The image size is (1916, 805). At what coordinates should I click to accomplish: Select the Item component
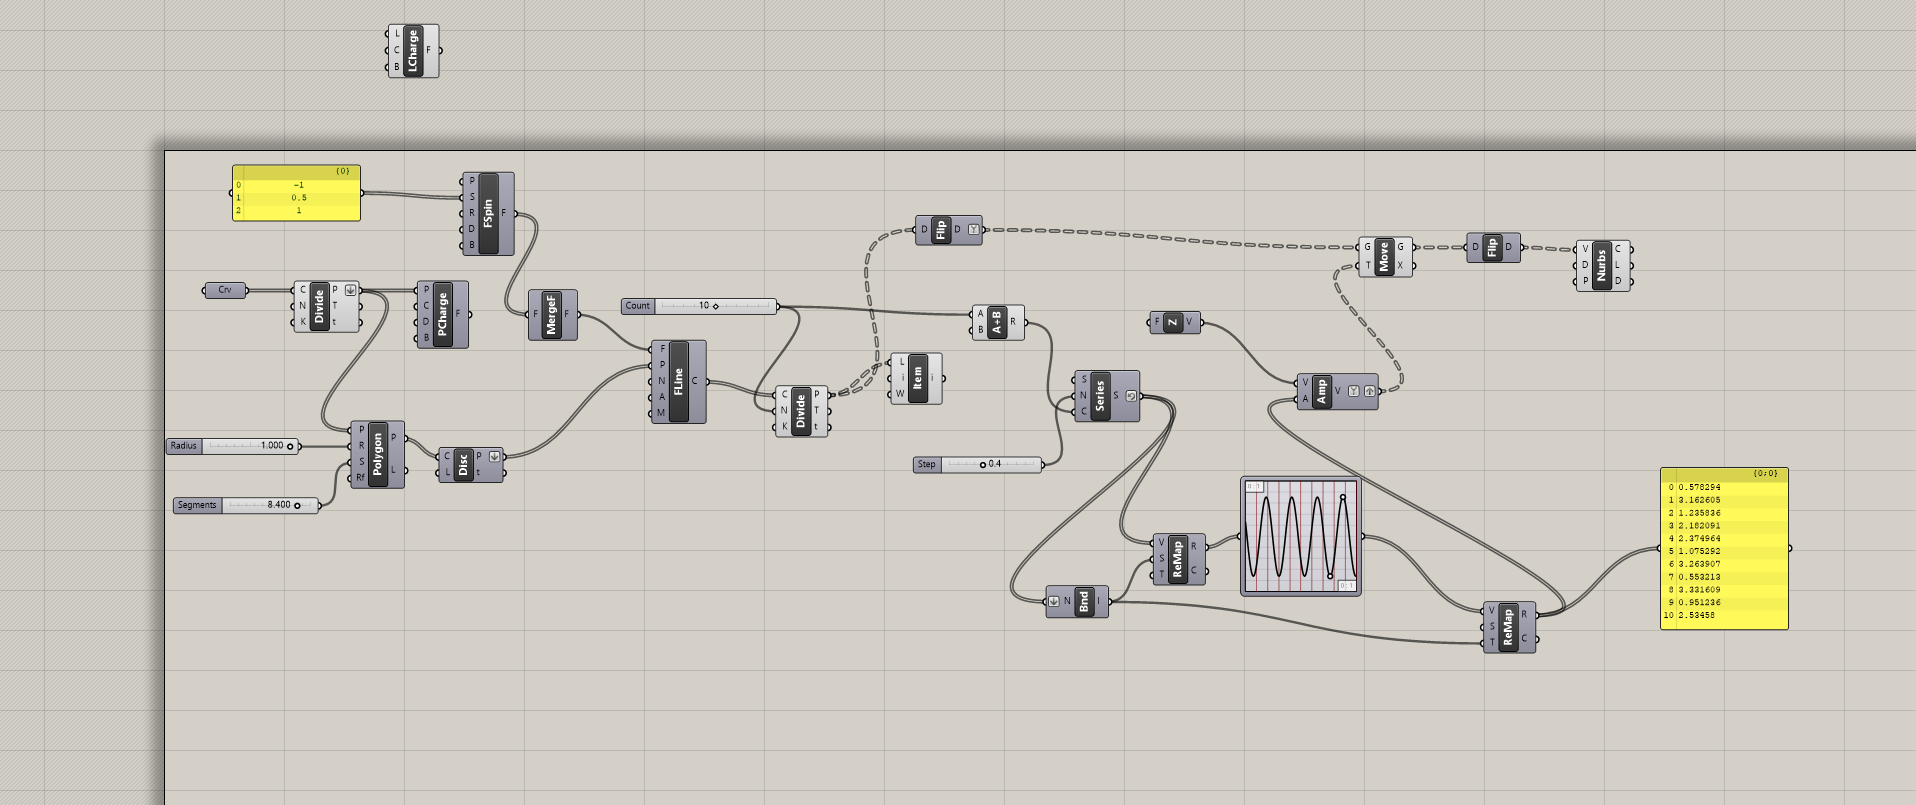point(917,378)
